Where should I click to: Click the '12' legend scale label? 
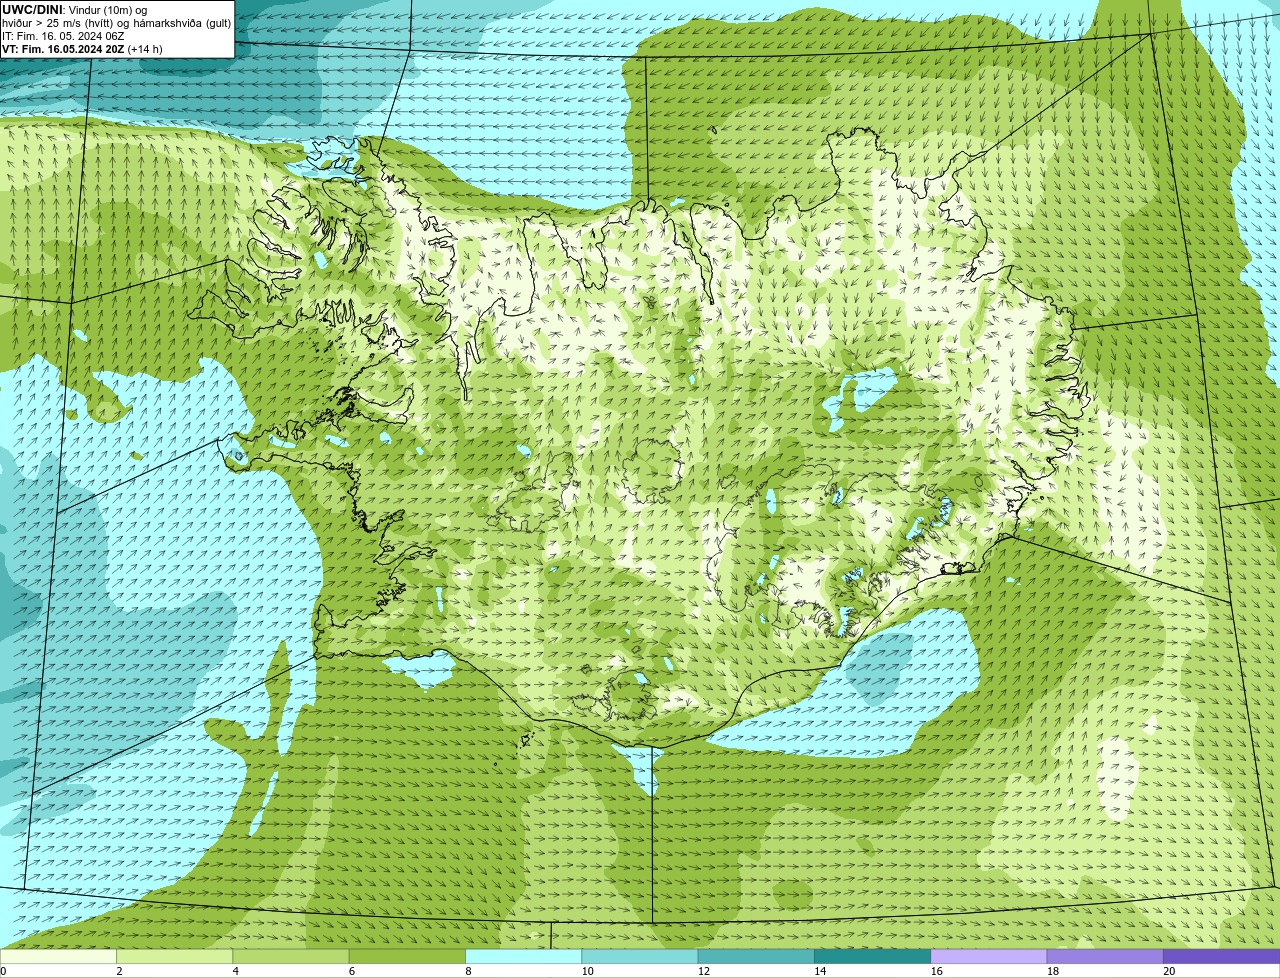pos(704,971)
